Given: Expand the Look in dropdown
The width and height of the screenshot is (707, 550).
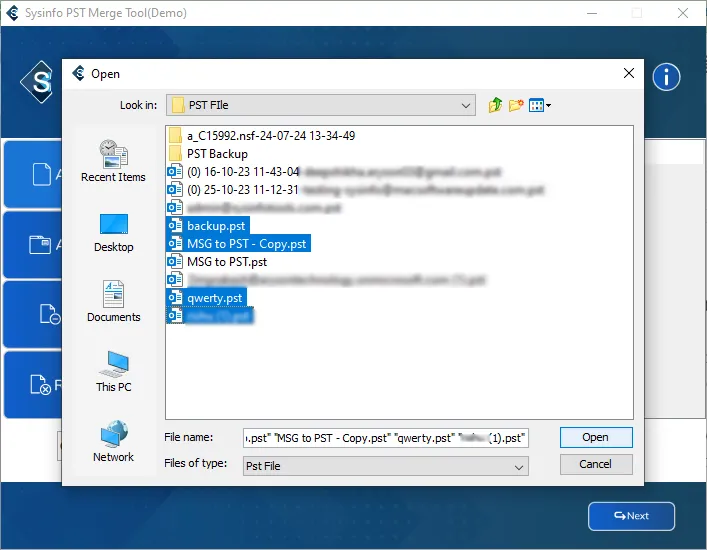Looking at the screenshot, I should click(x=465, y=105).
